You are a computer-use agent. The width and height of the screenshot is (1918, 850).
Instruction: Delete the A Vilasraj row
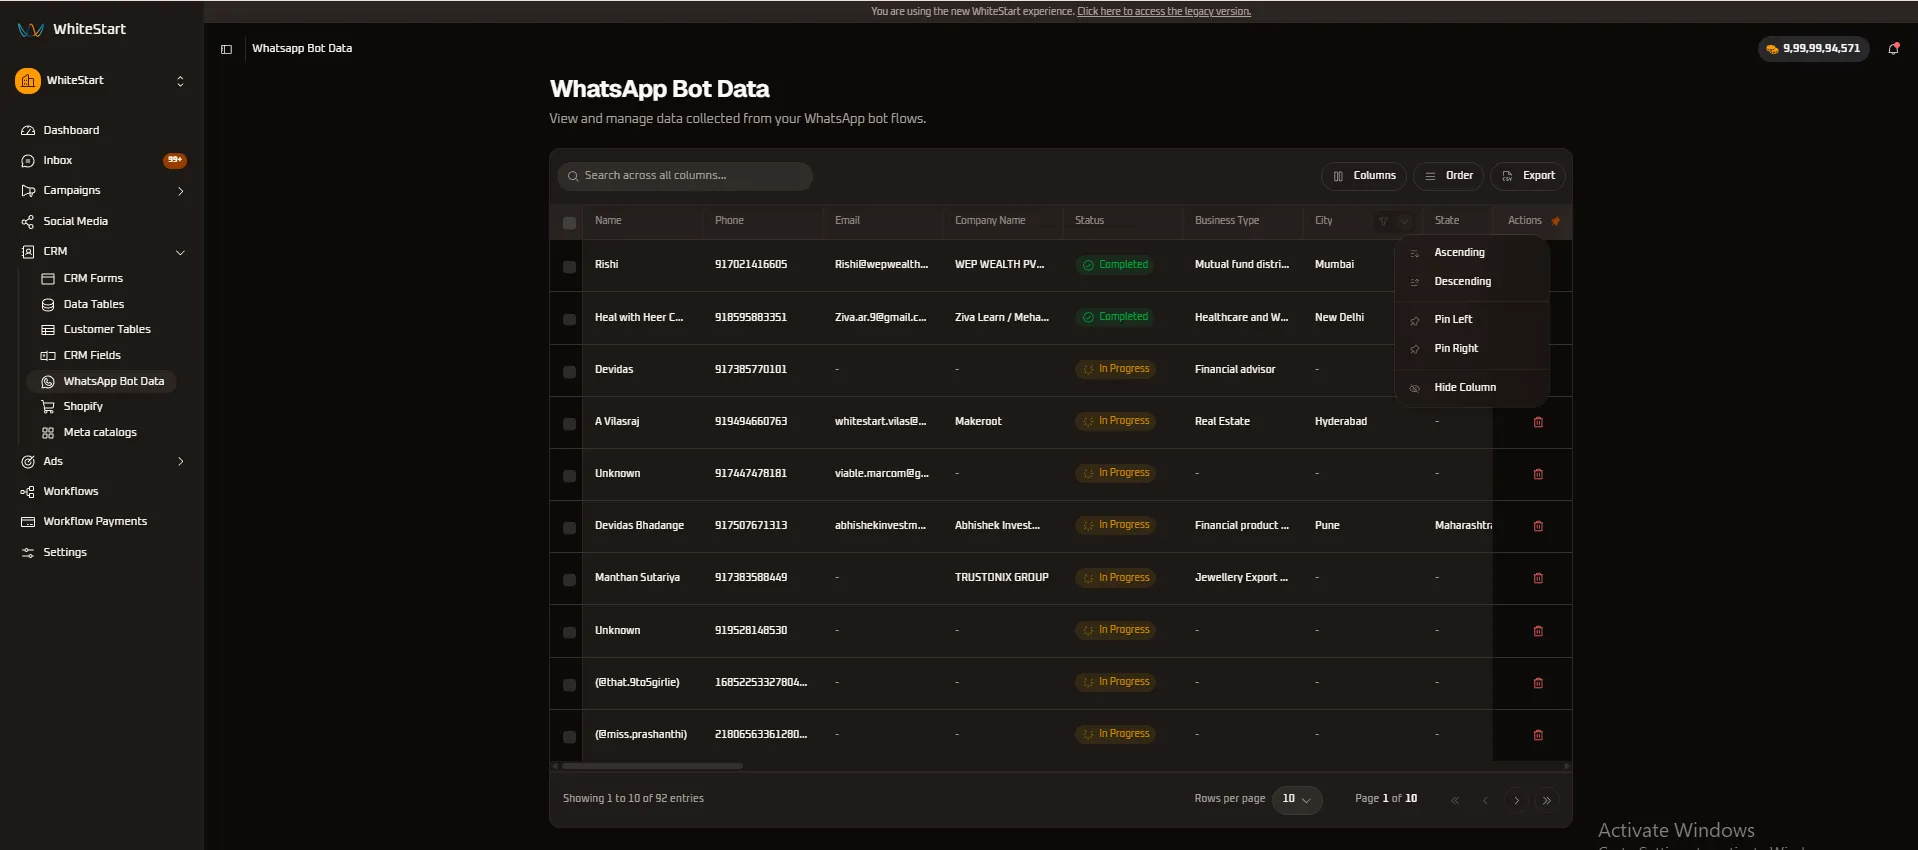coord(1538,422)
